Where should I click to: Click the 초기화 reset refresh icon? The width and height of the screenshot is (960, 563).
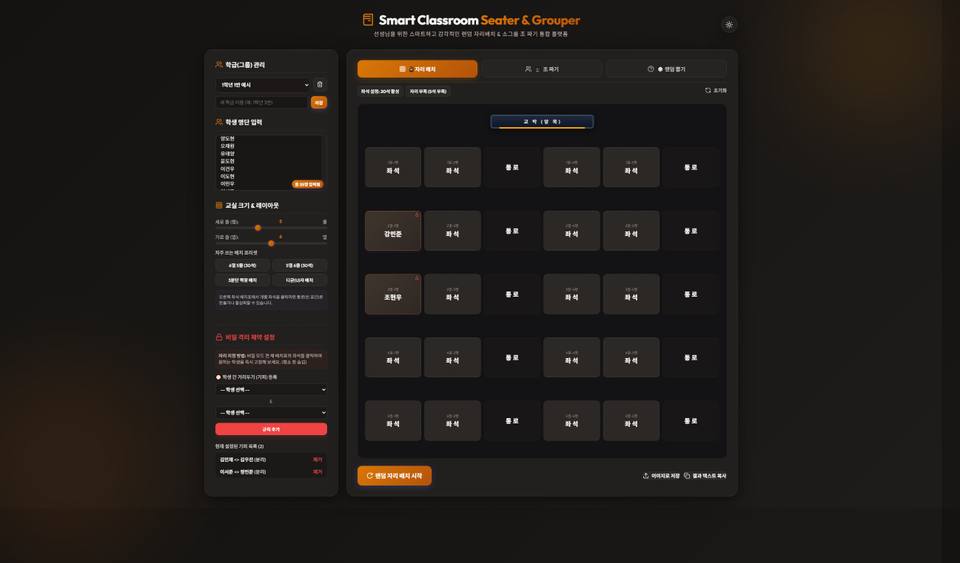tap(708, 91)
